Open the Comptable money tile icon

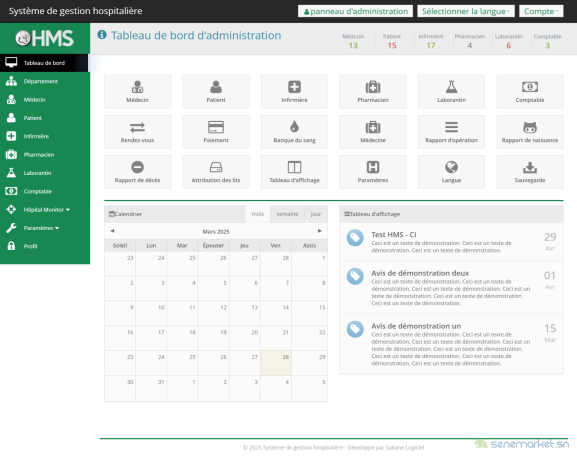pos(530,87)
